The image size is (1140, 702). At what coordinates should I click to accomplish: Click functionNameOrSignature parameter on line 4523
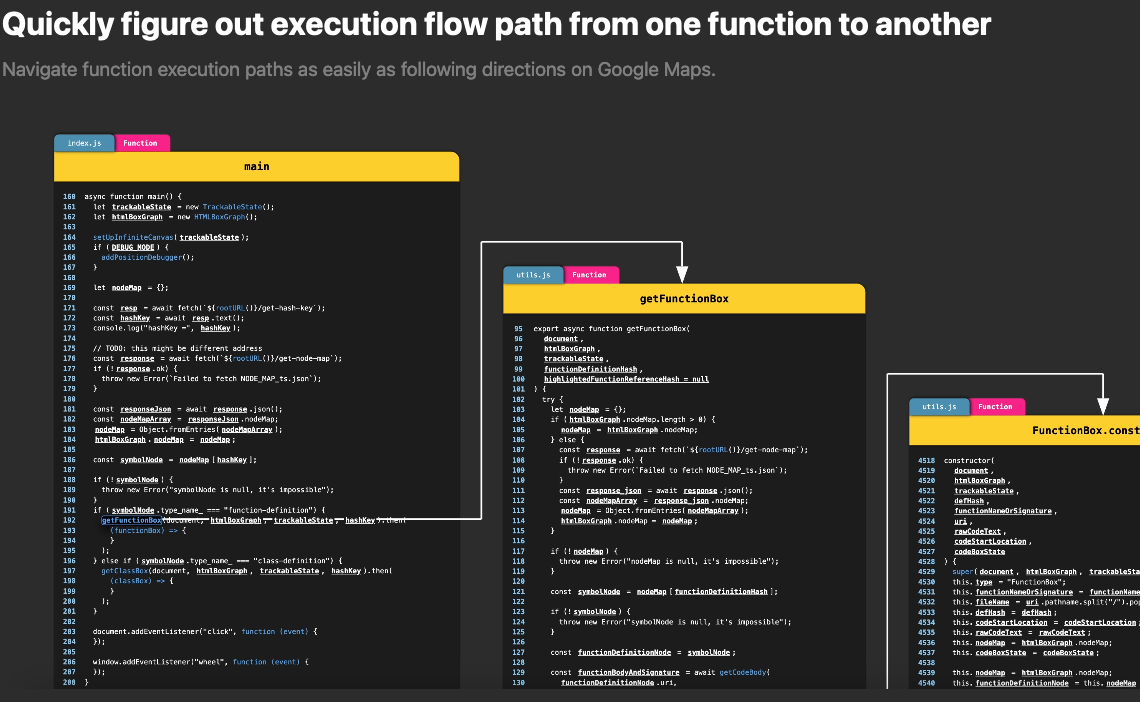(x=1003, y=511)
